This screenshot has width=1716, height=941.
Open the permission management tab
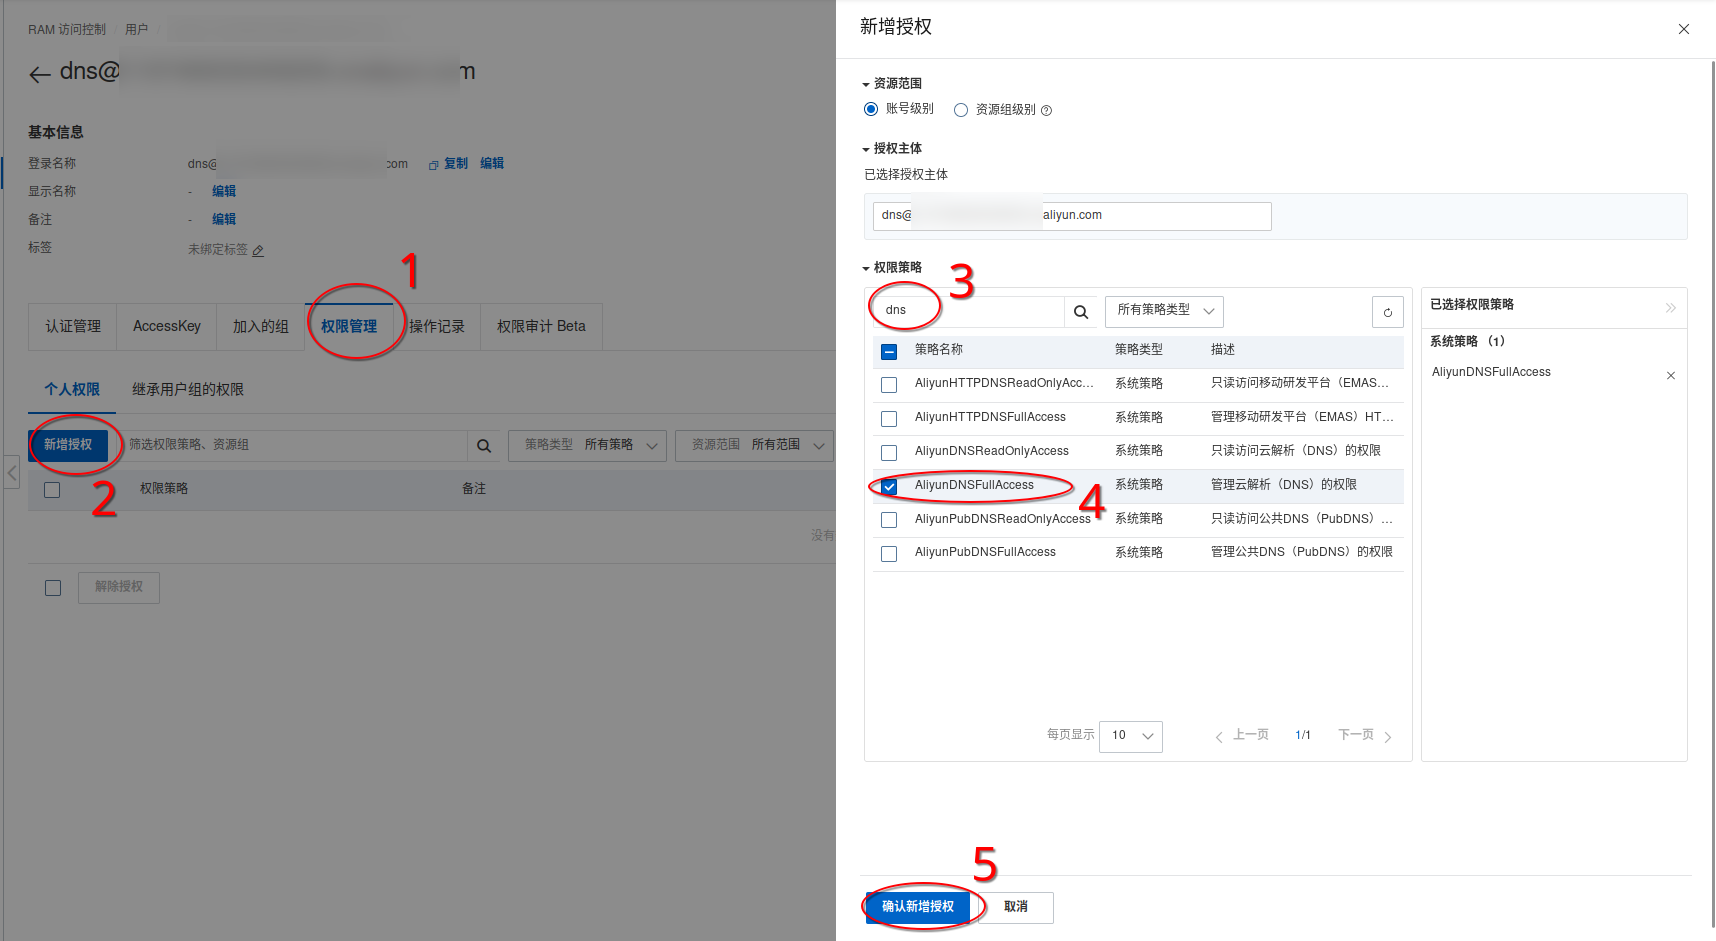tap(349, 327)
